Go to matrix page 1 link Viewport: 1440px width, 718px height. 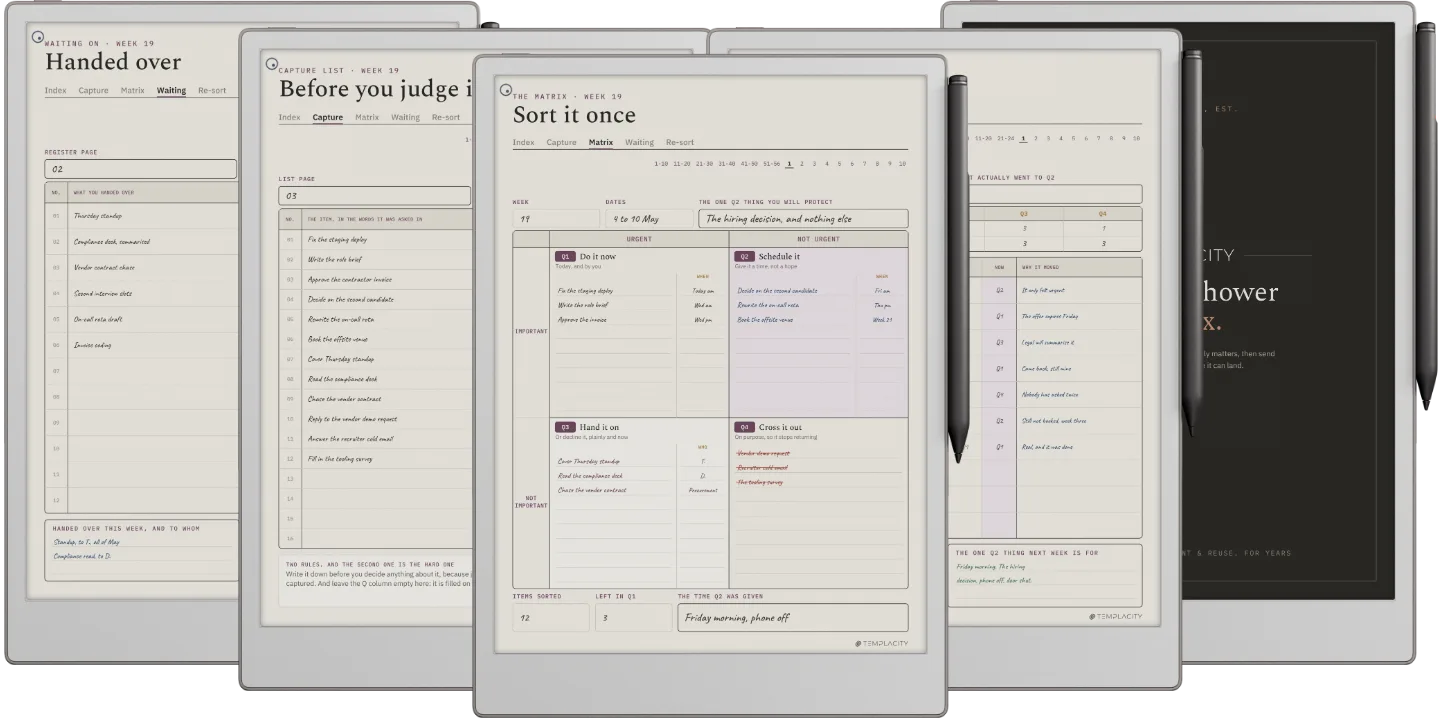coord(789,164)
